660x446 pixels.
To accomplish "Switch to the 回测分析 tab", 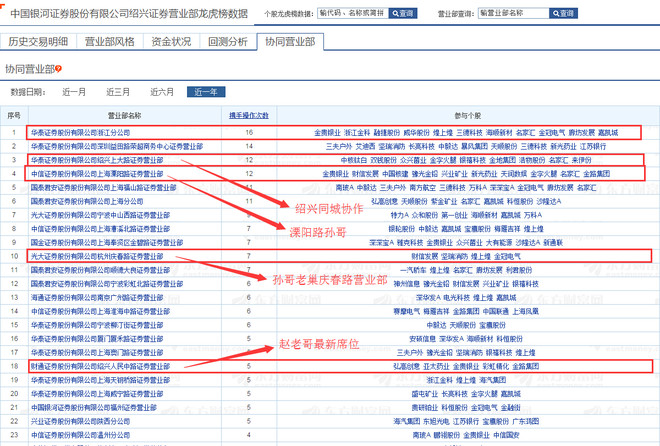I will 228,42.
